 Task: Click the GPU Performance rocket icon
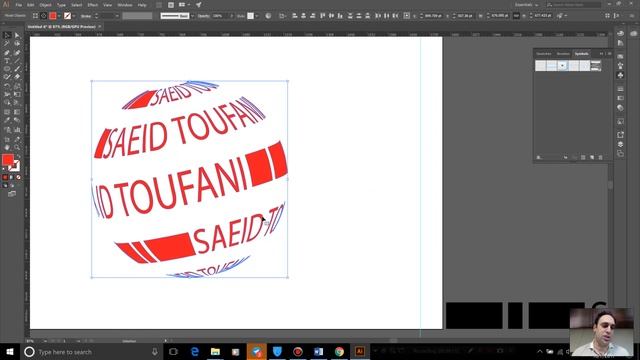pyautogui.click(x=198, y=5)
